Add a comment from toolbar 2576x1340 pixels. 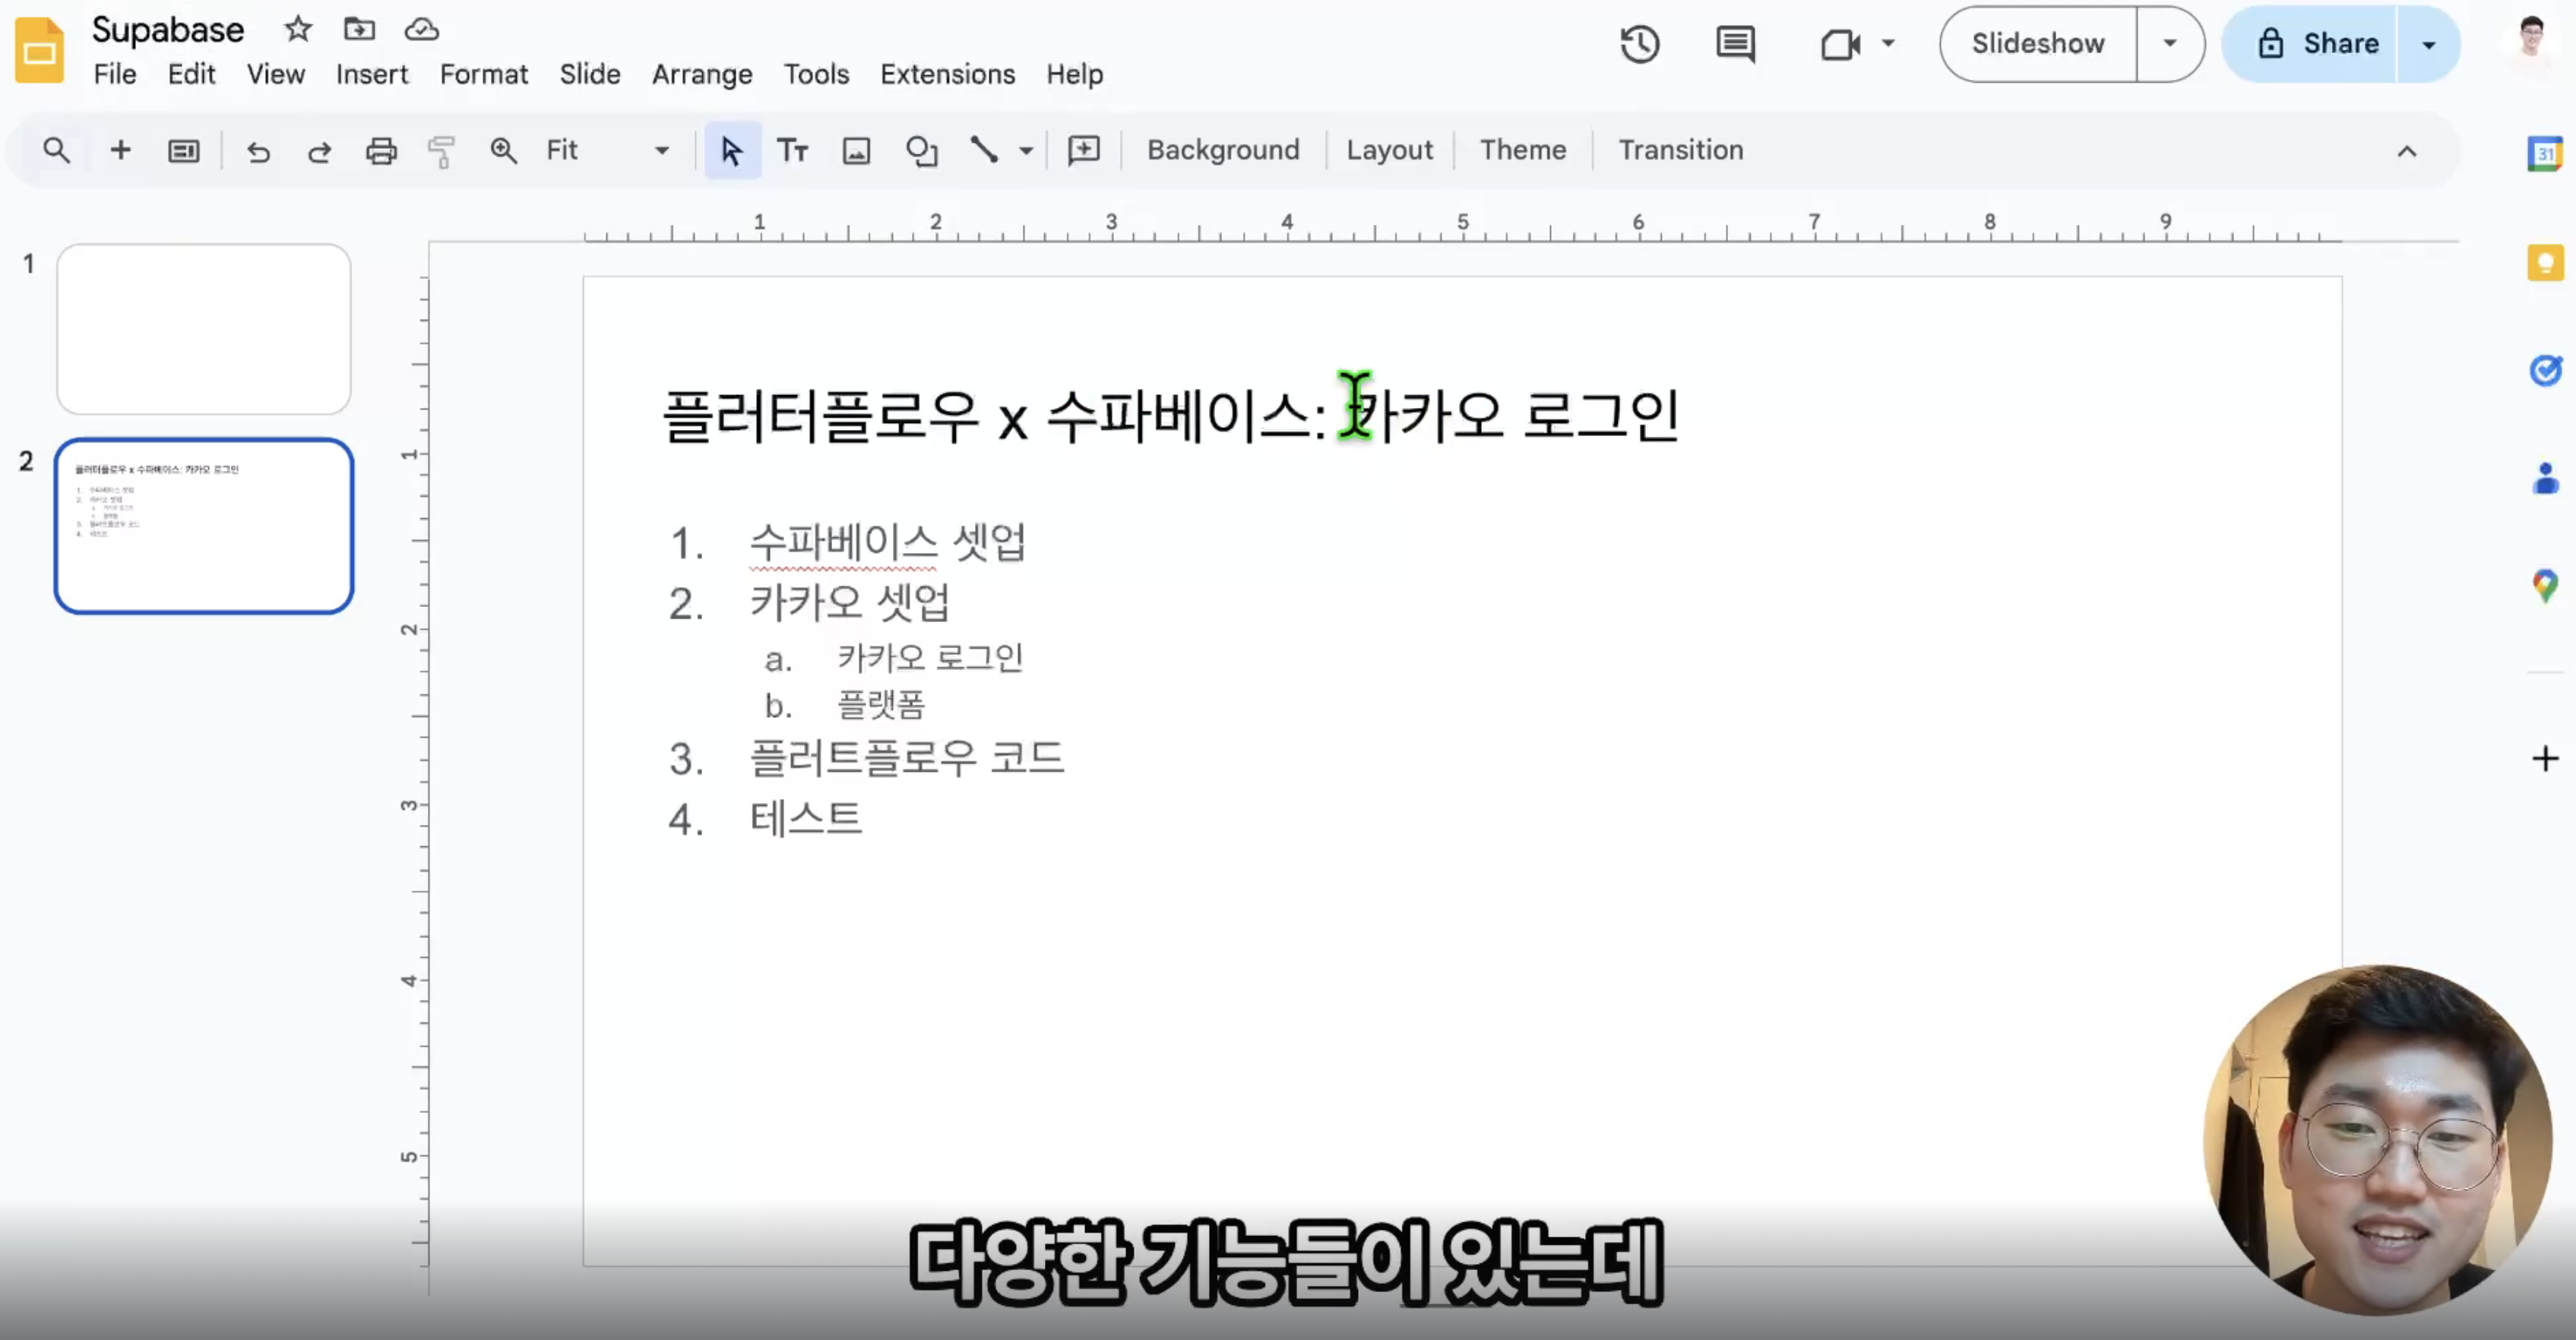coord(1084,150)
